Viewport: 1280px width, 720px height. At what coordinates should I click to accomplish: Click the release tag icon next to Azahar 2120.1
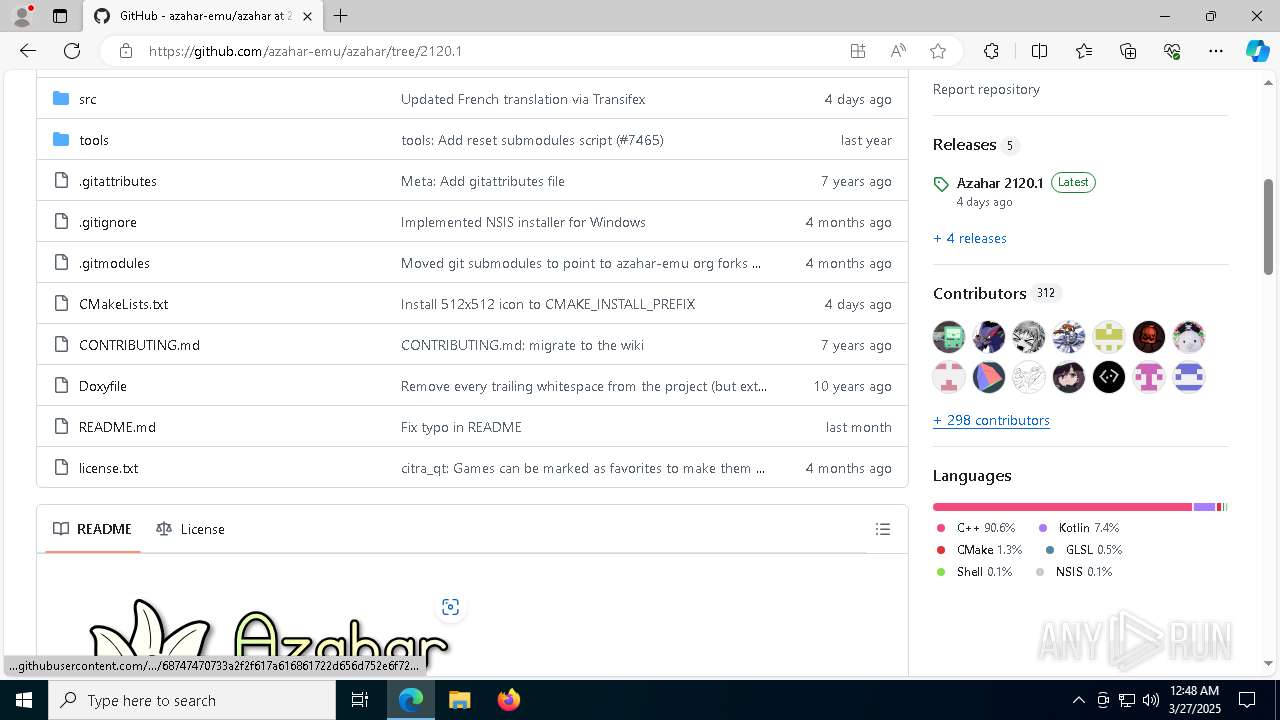[x=940, y=184]
